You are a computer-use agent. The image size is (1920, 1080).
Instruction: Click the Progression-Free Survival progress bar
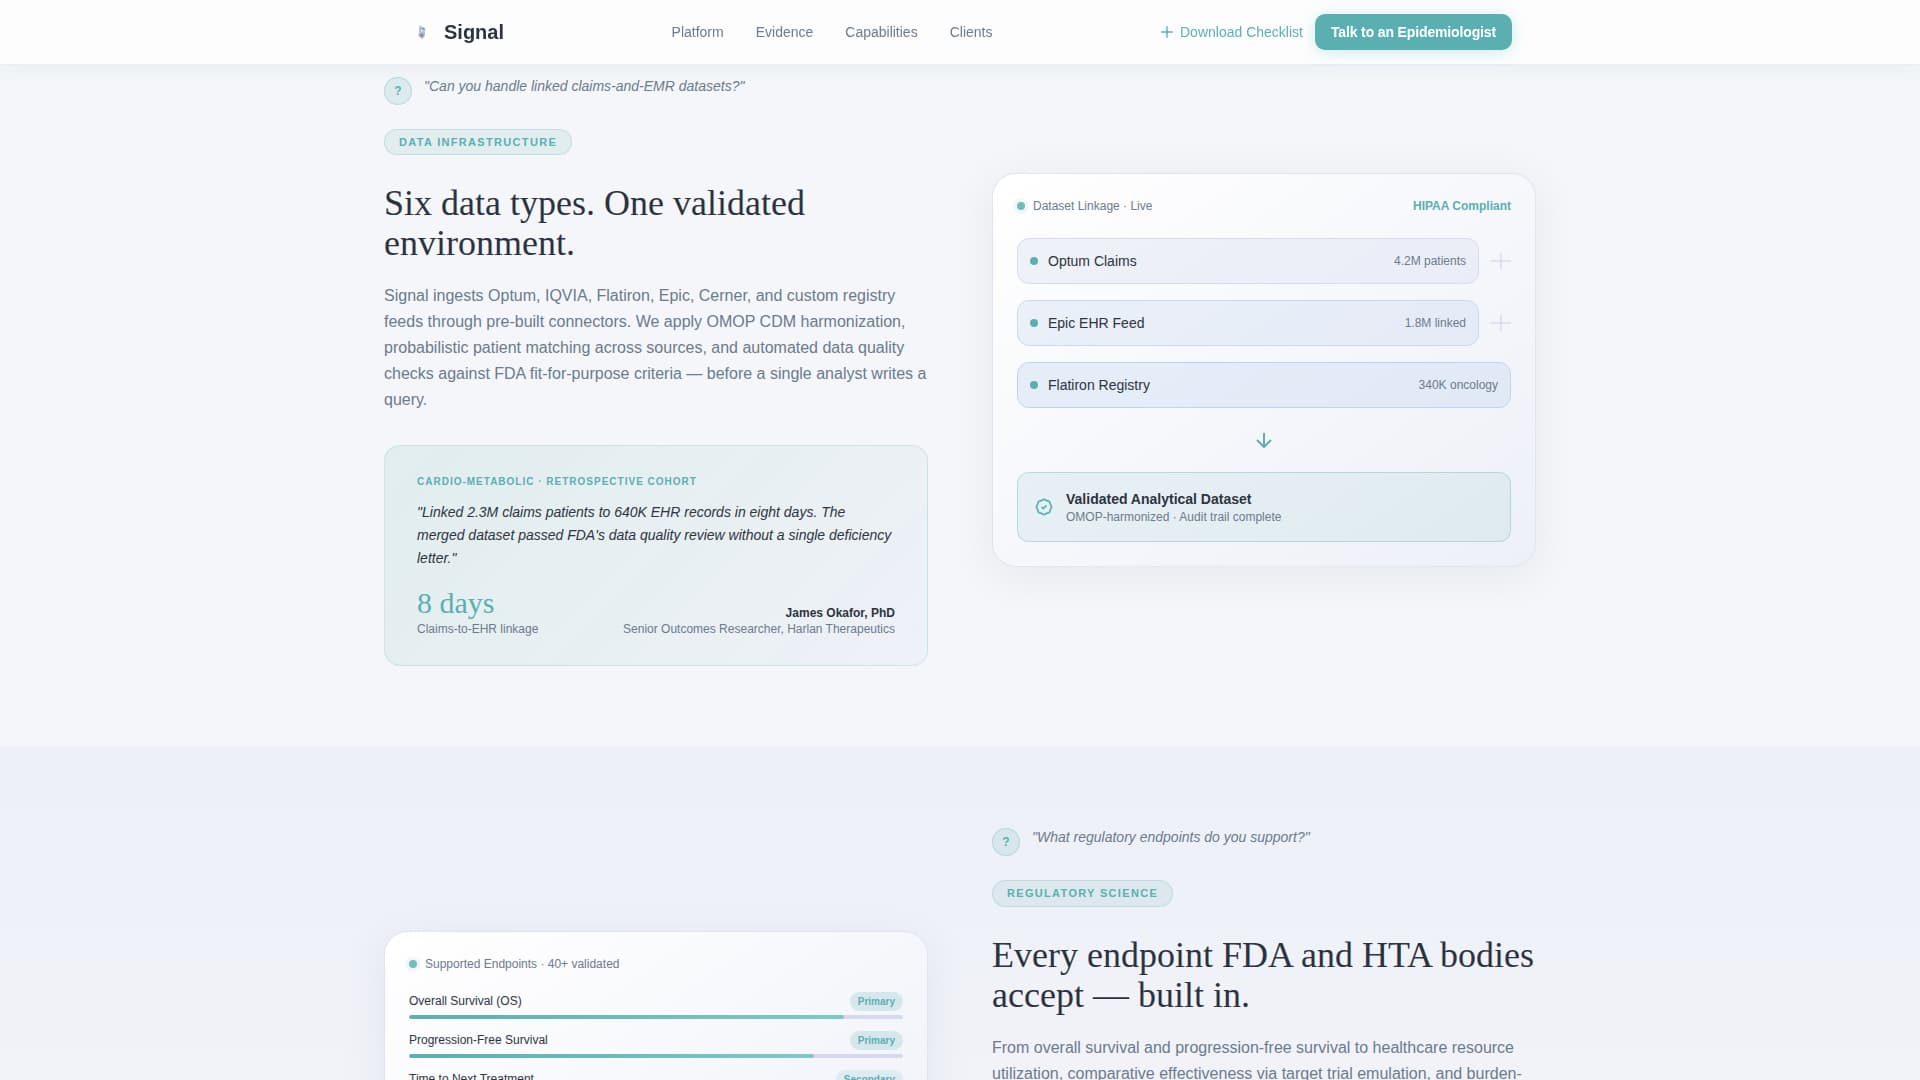click(x=656, y=1056)
